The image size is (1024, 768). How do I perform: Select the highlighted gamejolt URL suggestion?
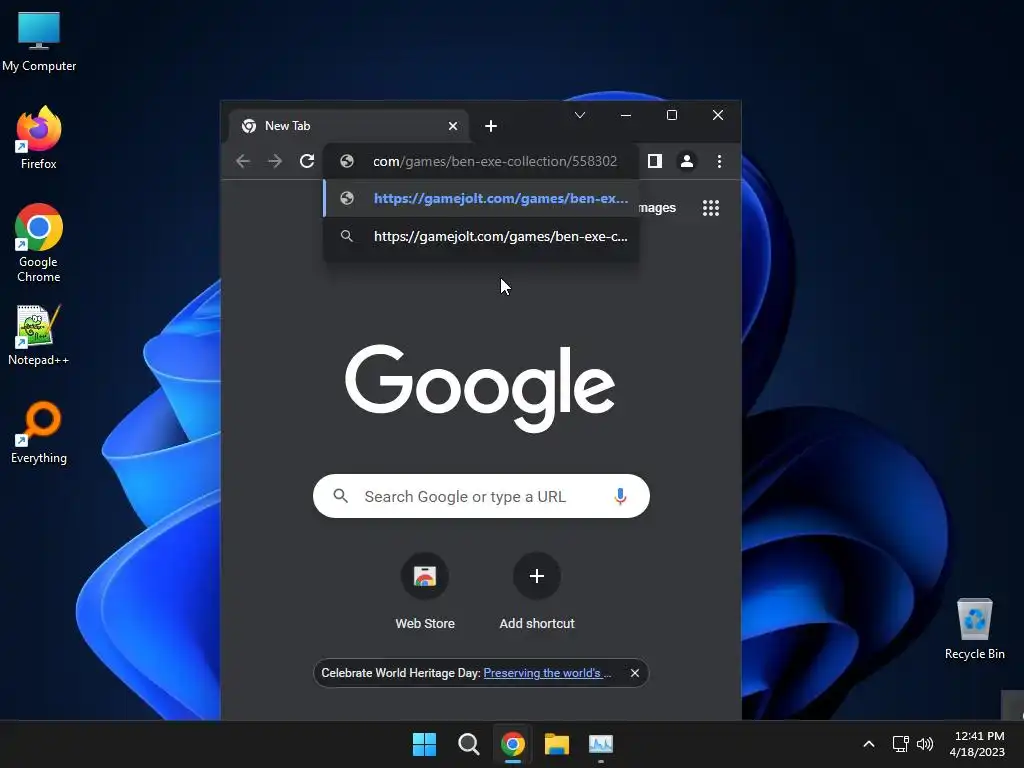[481, 198]
